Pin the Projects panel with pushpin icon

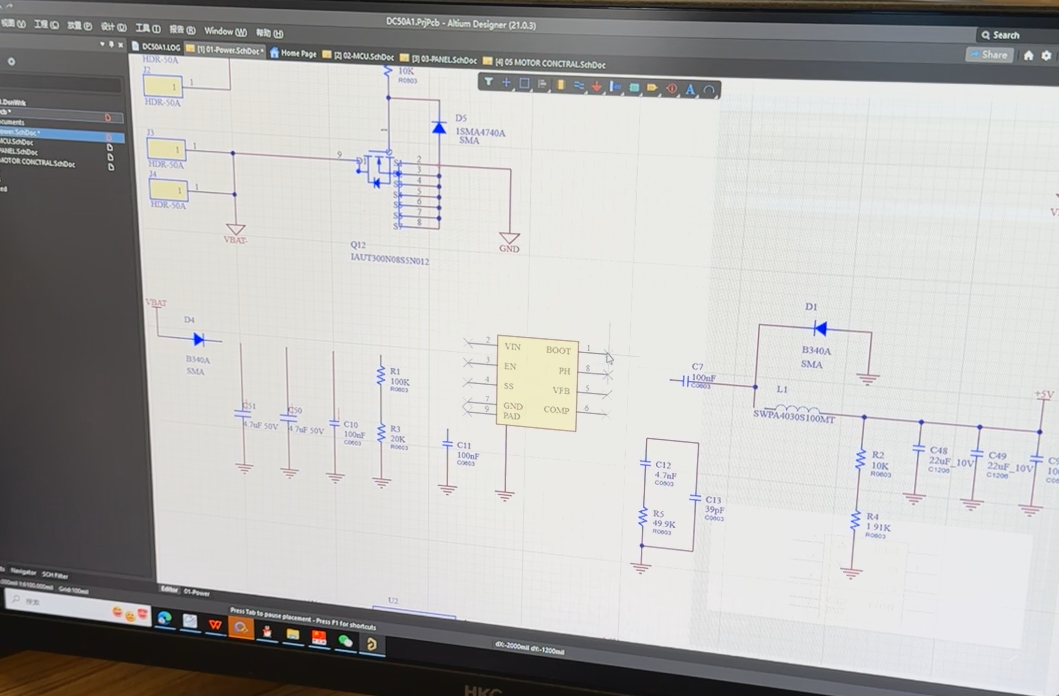point(111,45)
